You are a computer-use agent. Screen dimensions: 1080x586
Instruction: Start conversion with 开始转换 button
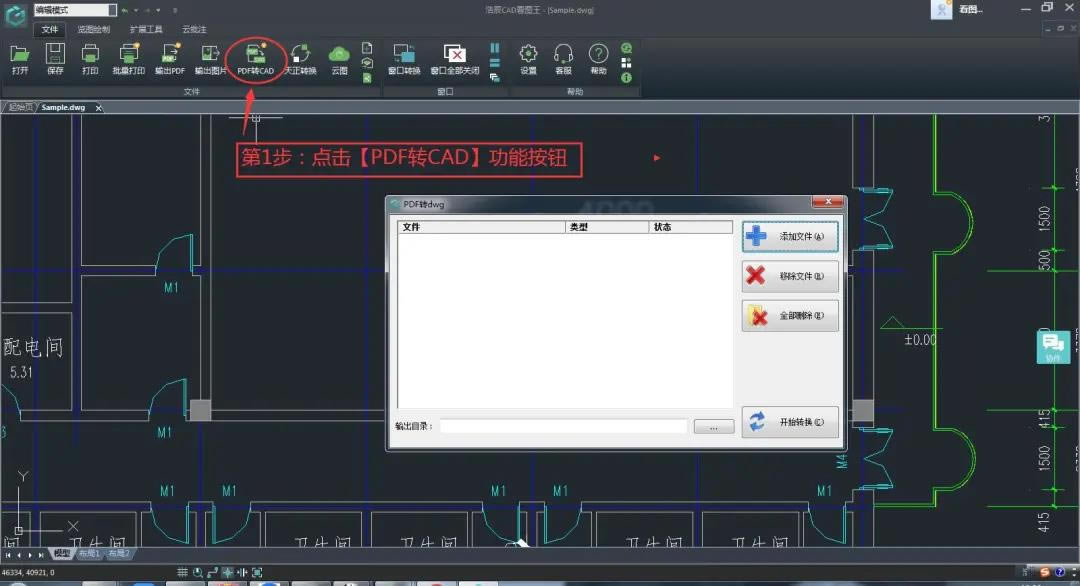790,422
